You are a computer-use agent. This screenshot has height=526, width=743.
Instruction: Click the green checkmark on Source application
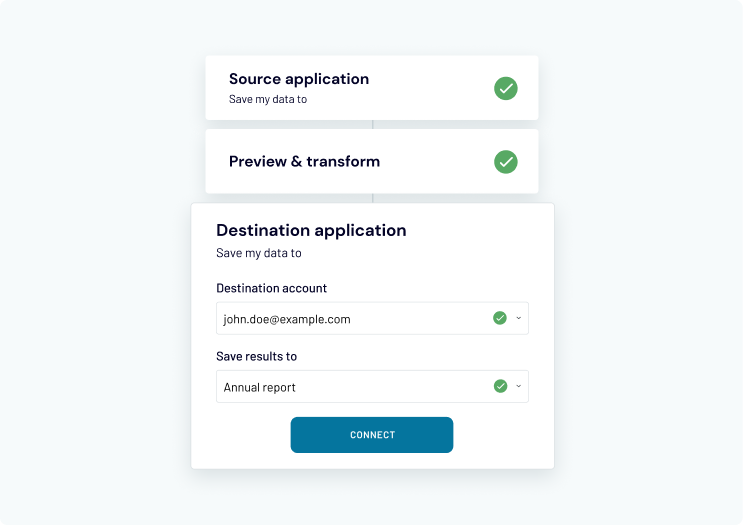pyautogui.click(x=506, y=88)
